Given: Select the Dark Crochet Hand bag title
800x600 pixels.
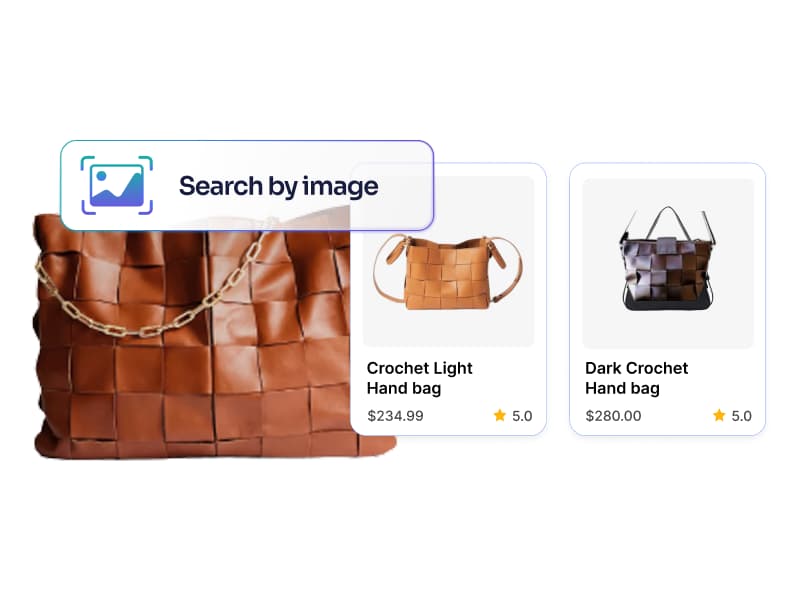Looking at the screenshot, I should click(x=636, y=378).
